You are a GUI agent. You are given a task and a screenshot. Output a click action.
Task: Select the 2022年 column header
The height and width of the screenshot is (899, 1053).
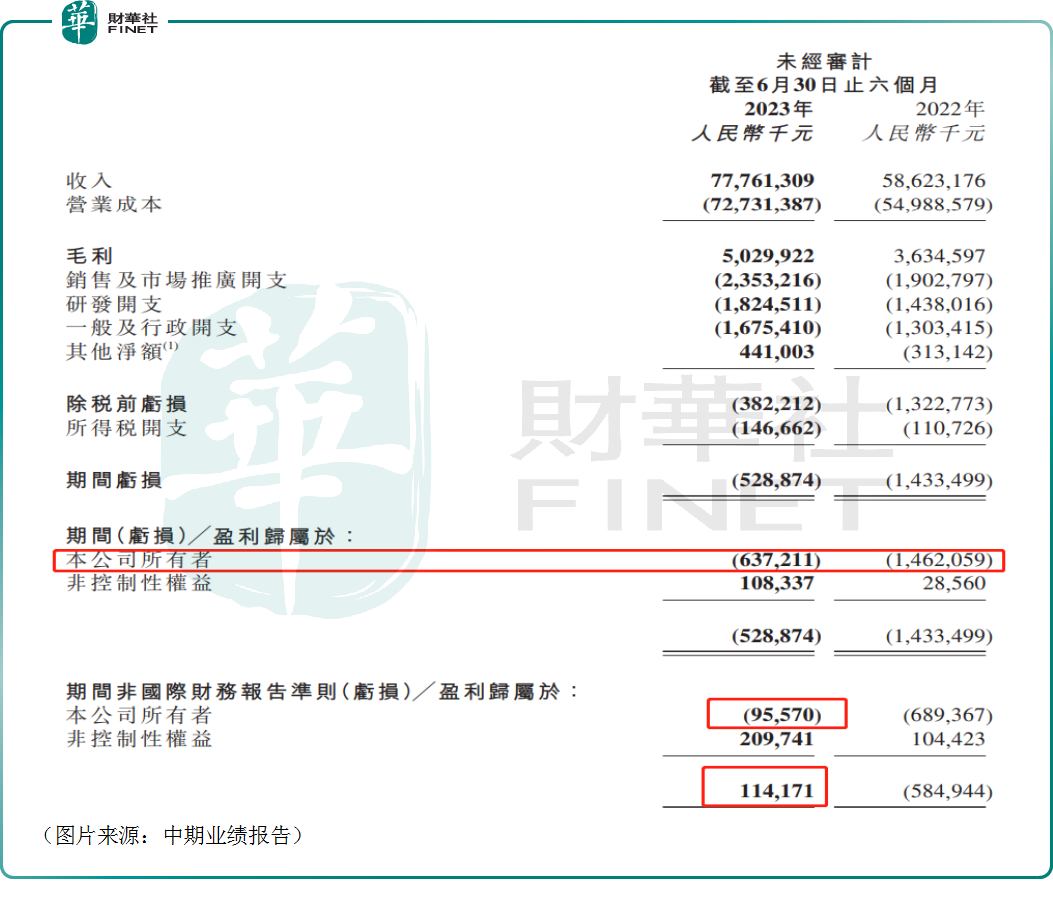pos(950,109)
